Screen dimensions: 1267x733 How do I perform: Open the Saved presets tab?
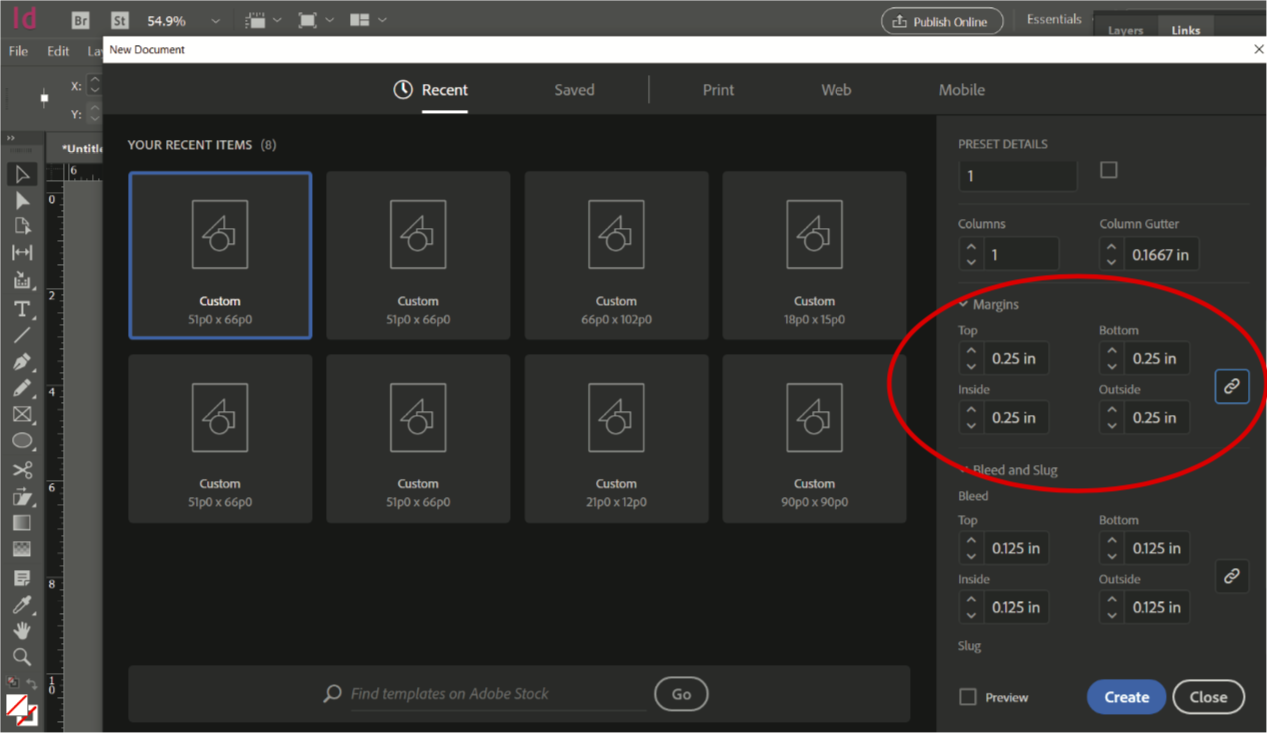(574, 90)
